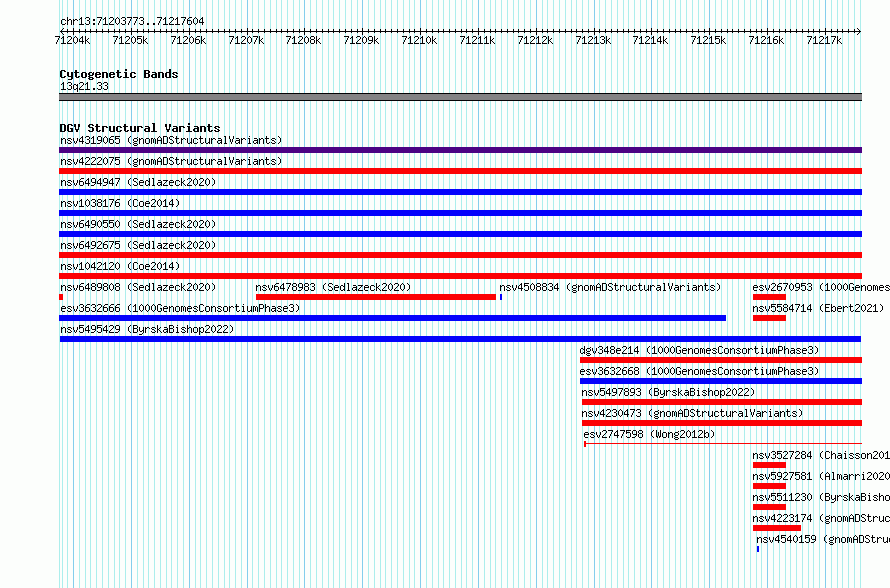The width and height of the screenshot is (890, 588).
Task: Click the DGV Structural Variants track title
Action: (140, 128)
